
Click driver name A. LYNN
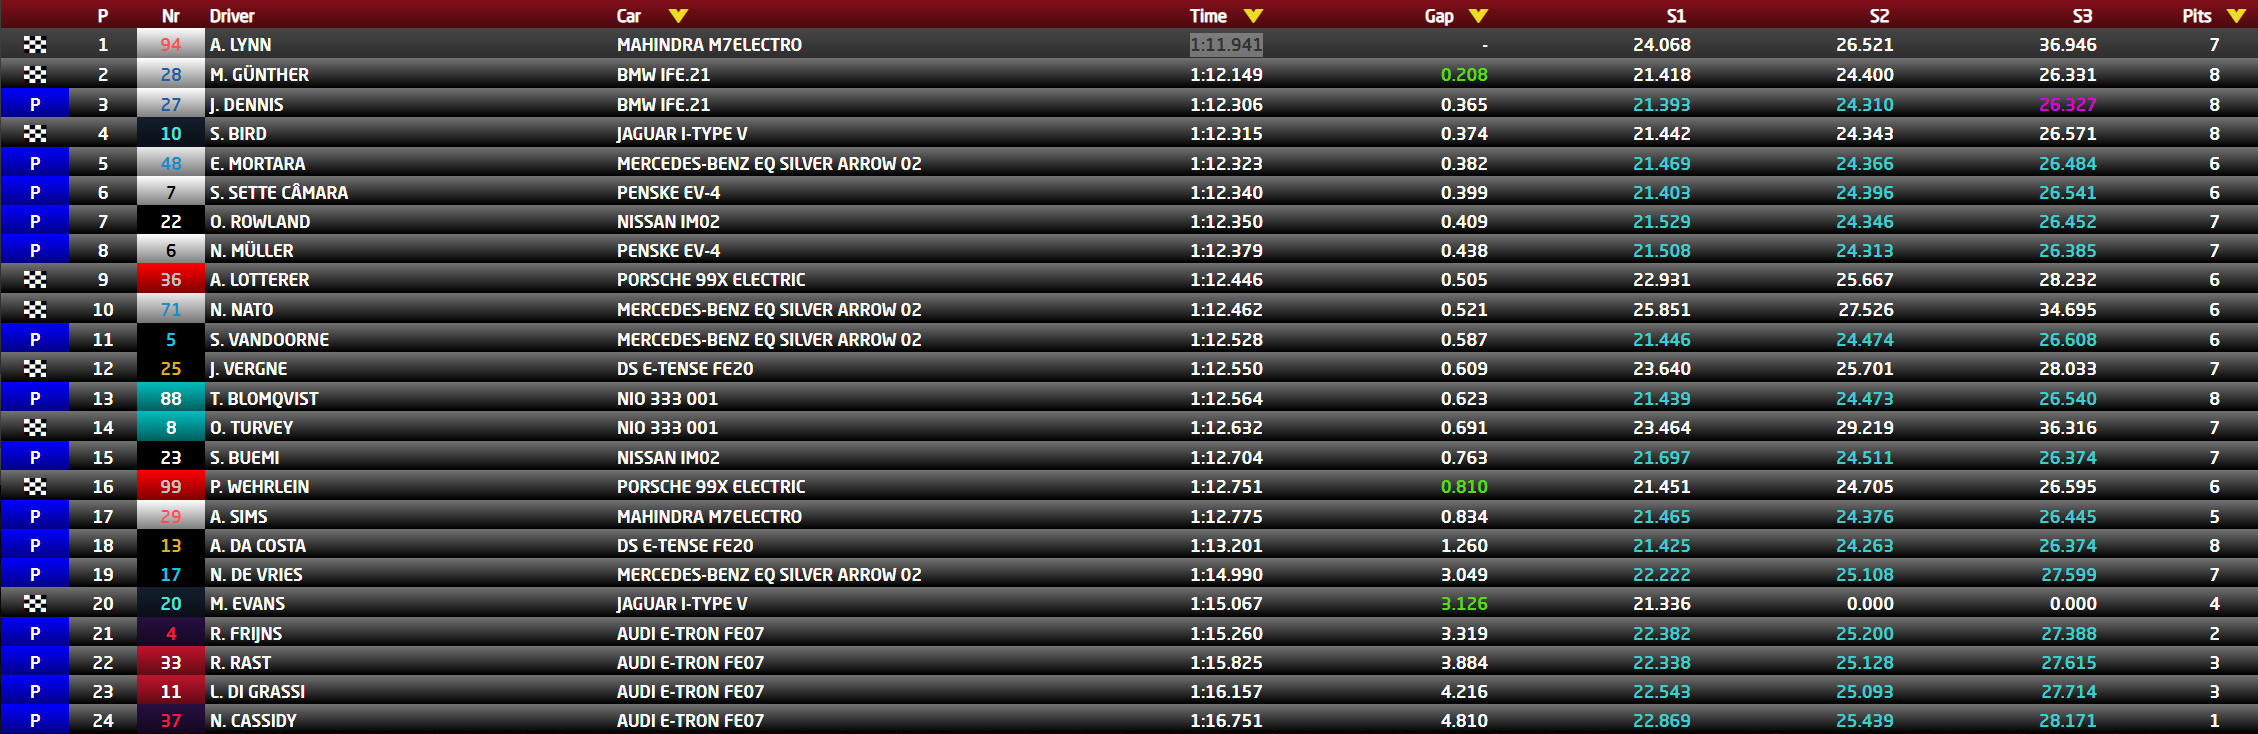240,45
